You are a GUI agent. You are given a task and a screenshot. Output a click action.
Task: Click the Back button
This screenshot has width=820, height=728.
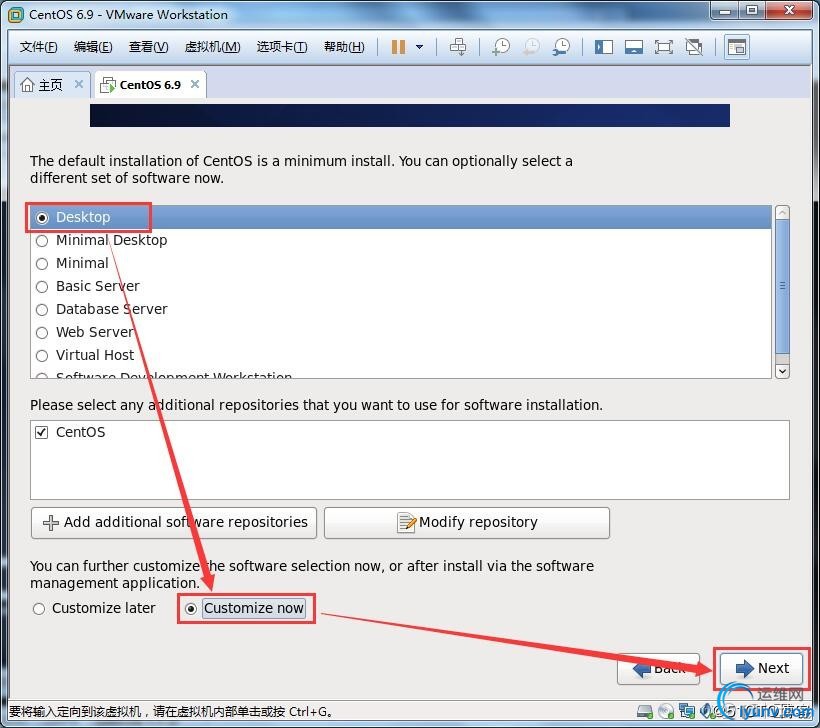658,668
